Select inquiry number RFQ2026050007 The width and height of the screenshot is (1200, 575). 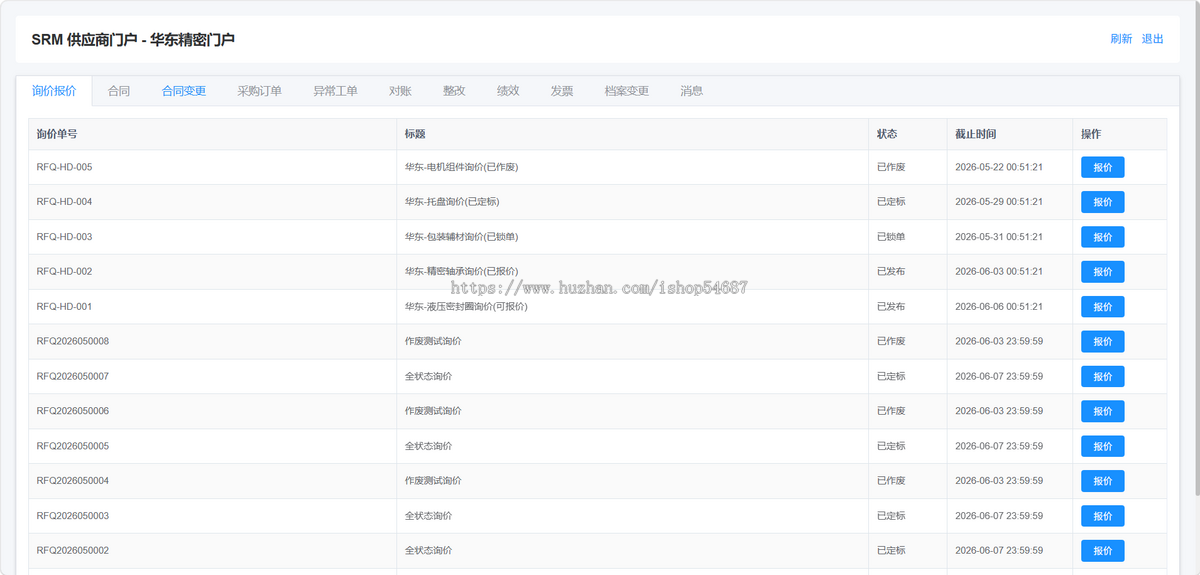click(x=73, y=376)
